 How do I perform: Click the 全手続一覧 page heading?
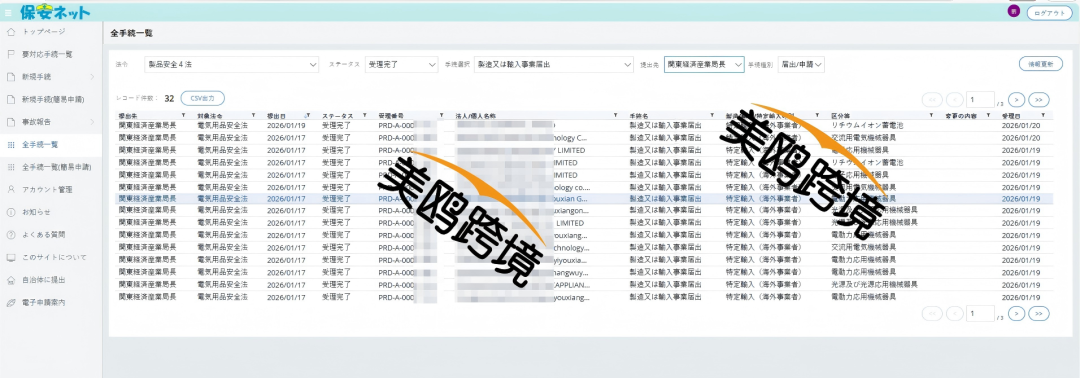[132, 32]
